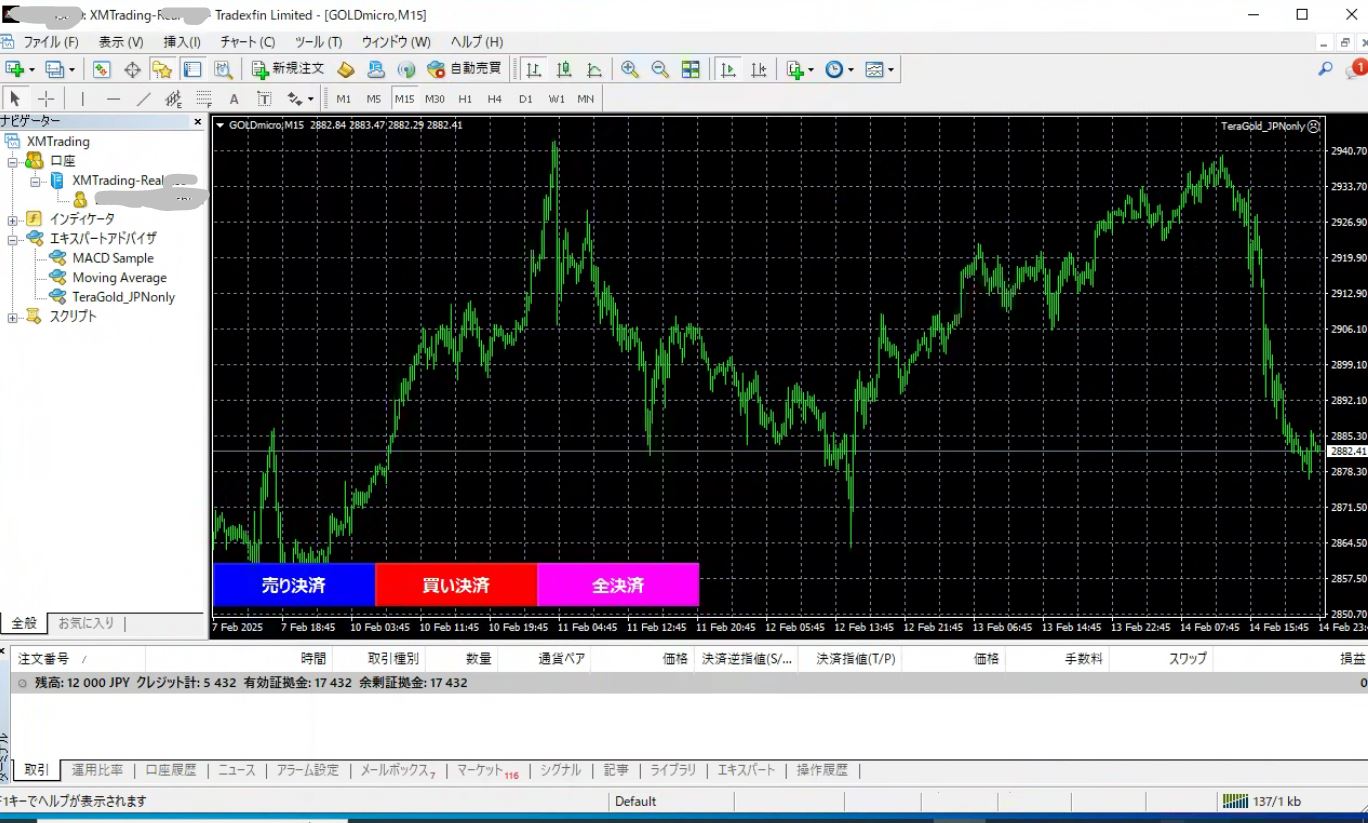Viewport: 1368px width, 823px height.
Task: Select MACD Sample expert advisor
Action: point(112,258)
